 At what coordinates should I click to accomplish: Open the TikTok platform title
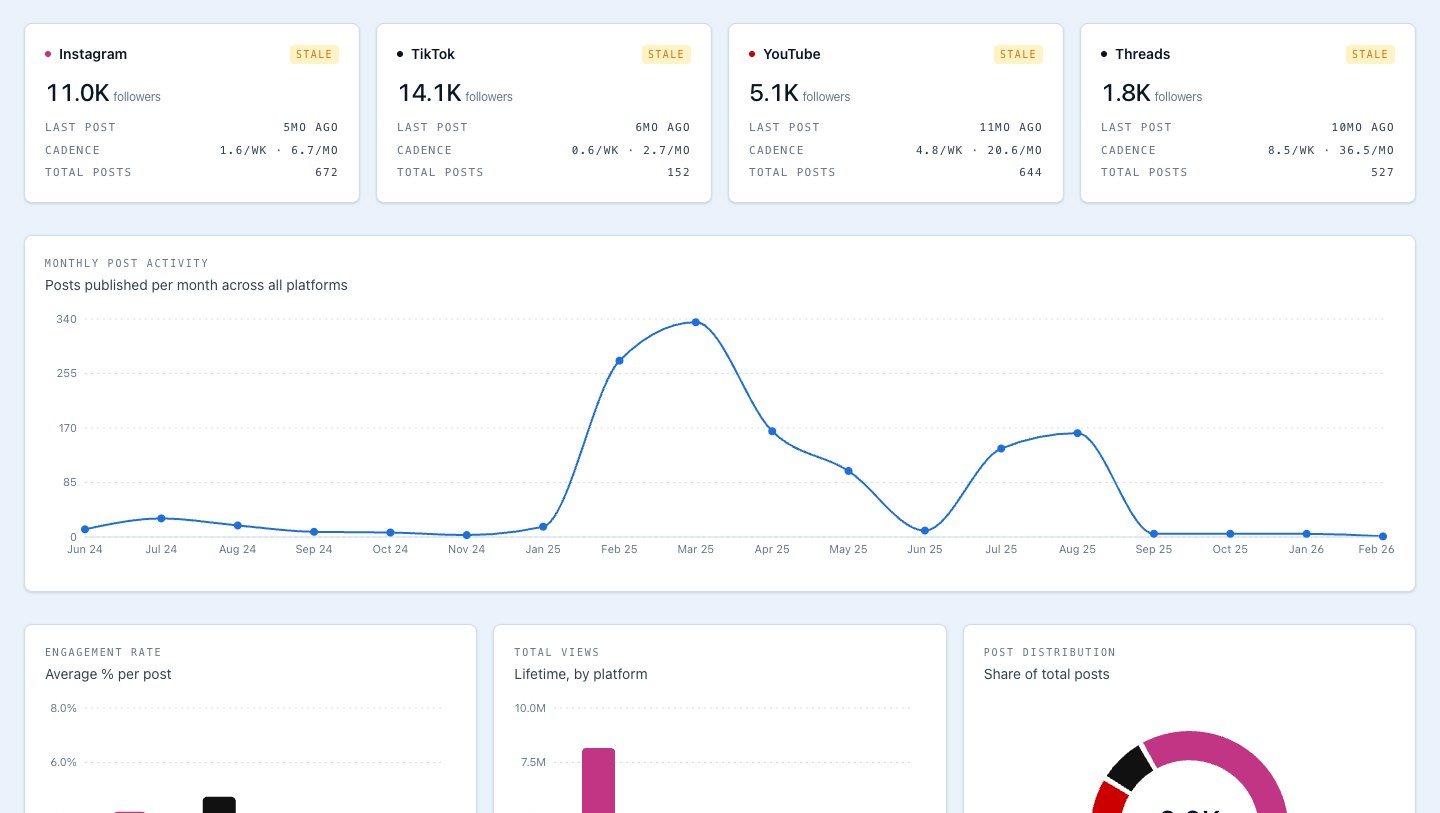point(433,54)
